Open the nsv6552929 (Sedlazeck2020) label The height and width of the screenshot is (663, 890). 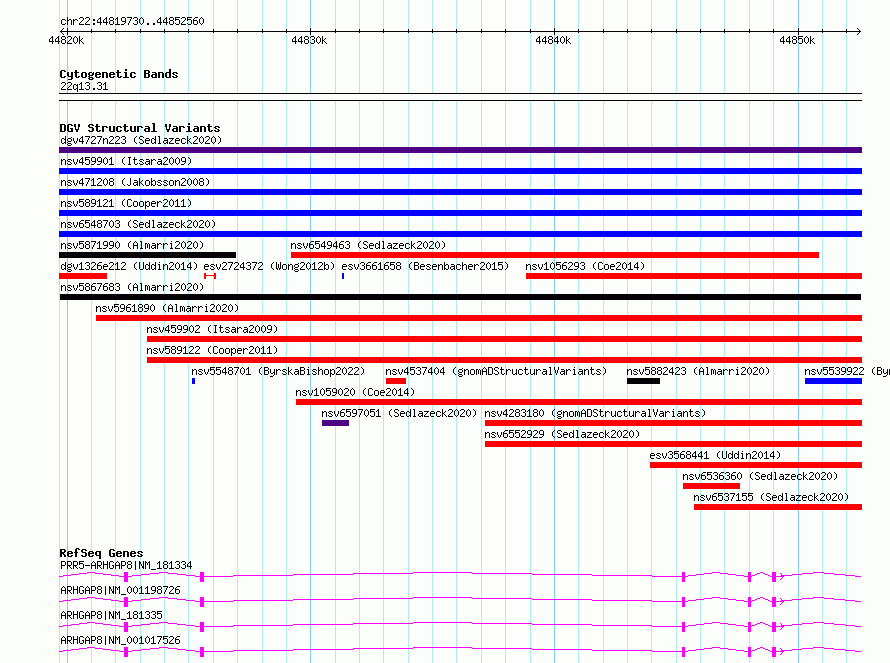click(x=562, y=434)
